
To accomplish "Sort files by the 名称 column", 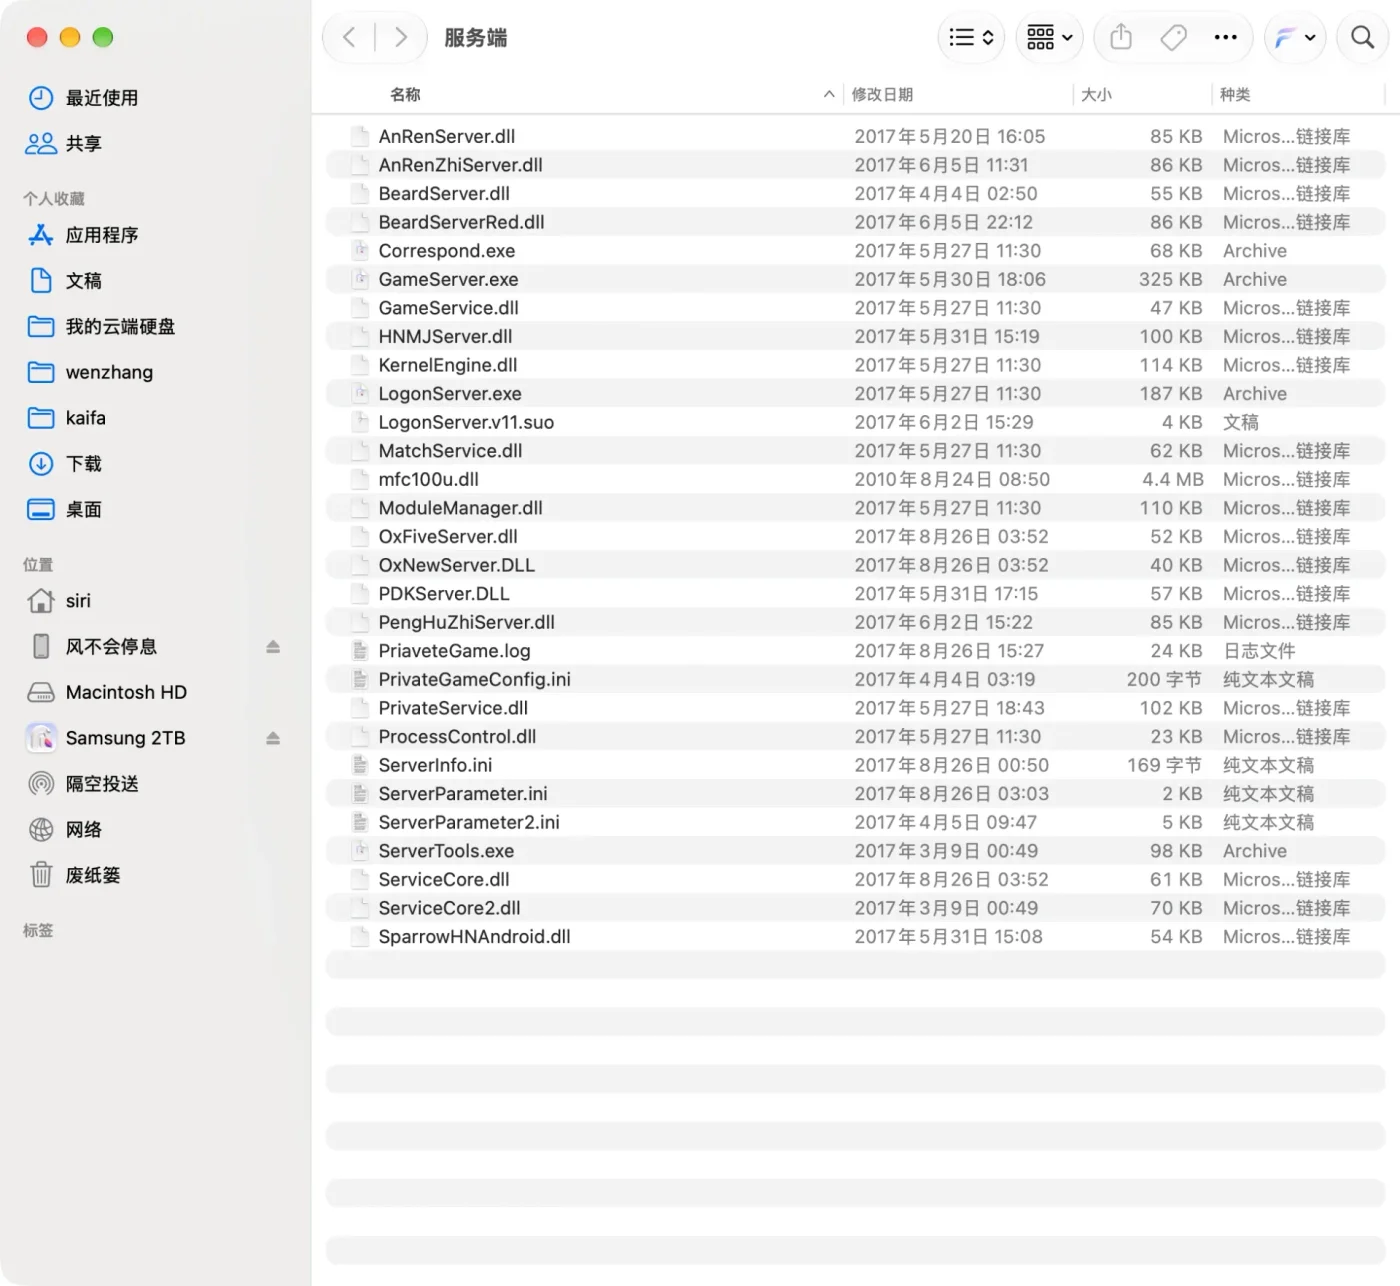I will click(405, 95).
